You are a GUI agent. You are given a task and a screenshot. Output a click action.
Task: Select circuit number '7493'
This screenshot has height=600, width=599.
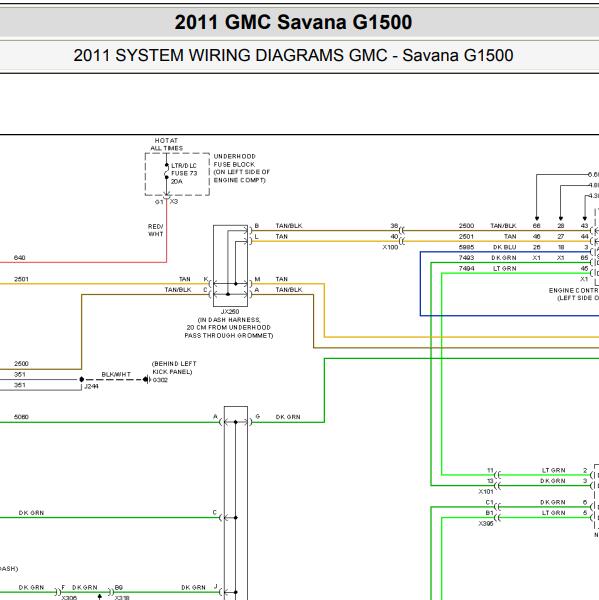point(466,258)
